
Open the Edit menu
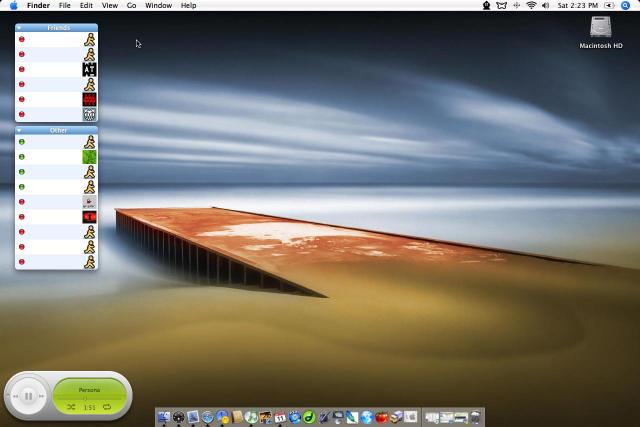tap(86, 5)
